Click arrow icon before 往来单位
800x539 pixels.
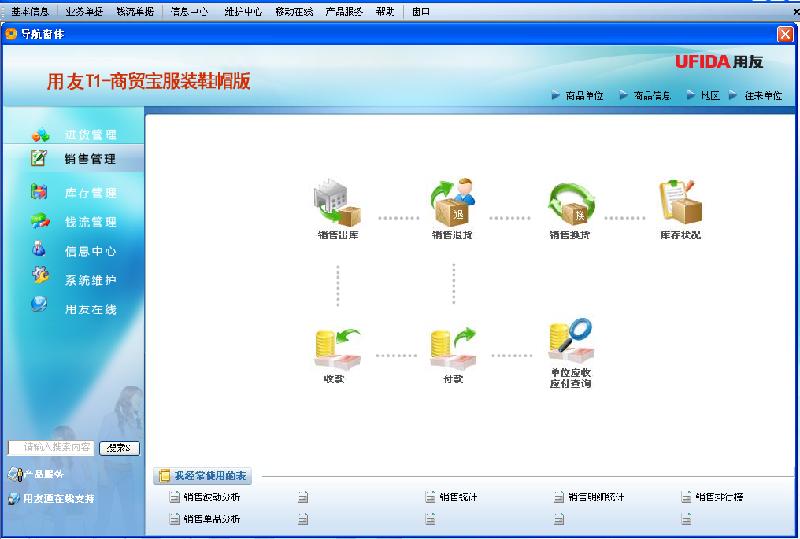pos(733,95)
